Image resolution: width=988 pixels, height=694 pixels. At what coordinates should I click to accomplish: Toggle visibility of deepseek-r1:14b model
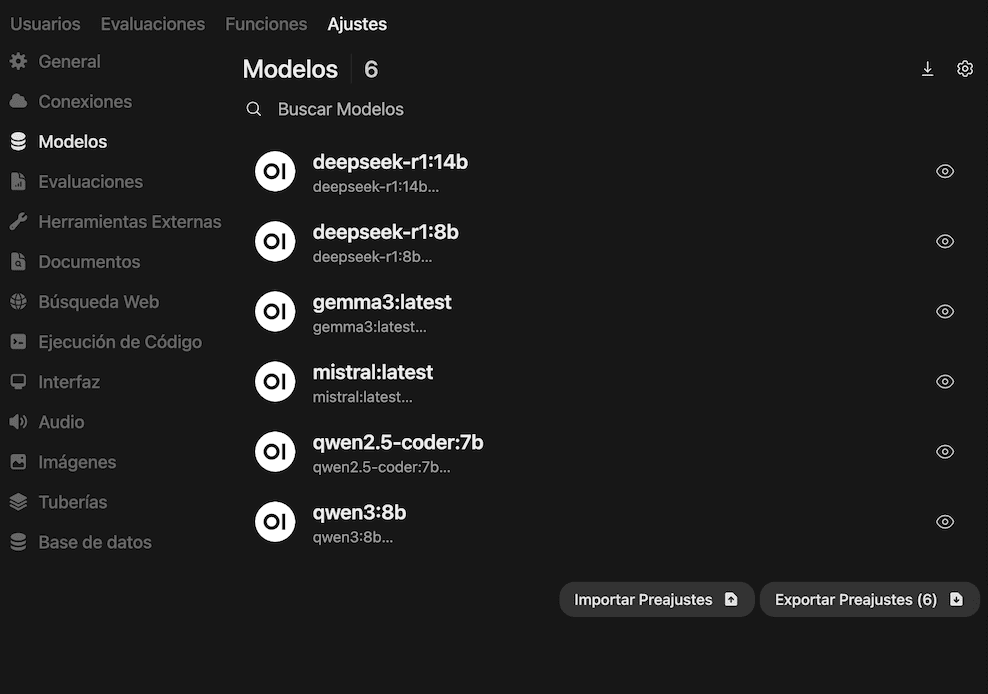pyautogui.click(x=944, y=171)
